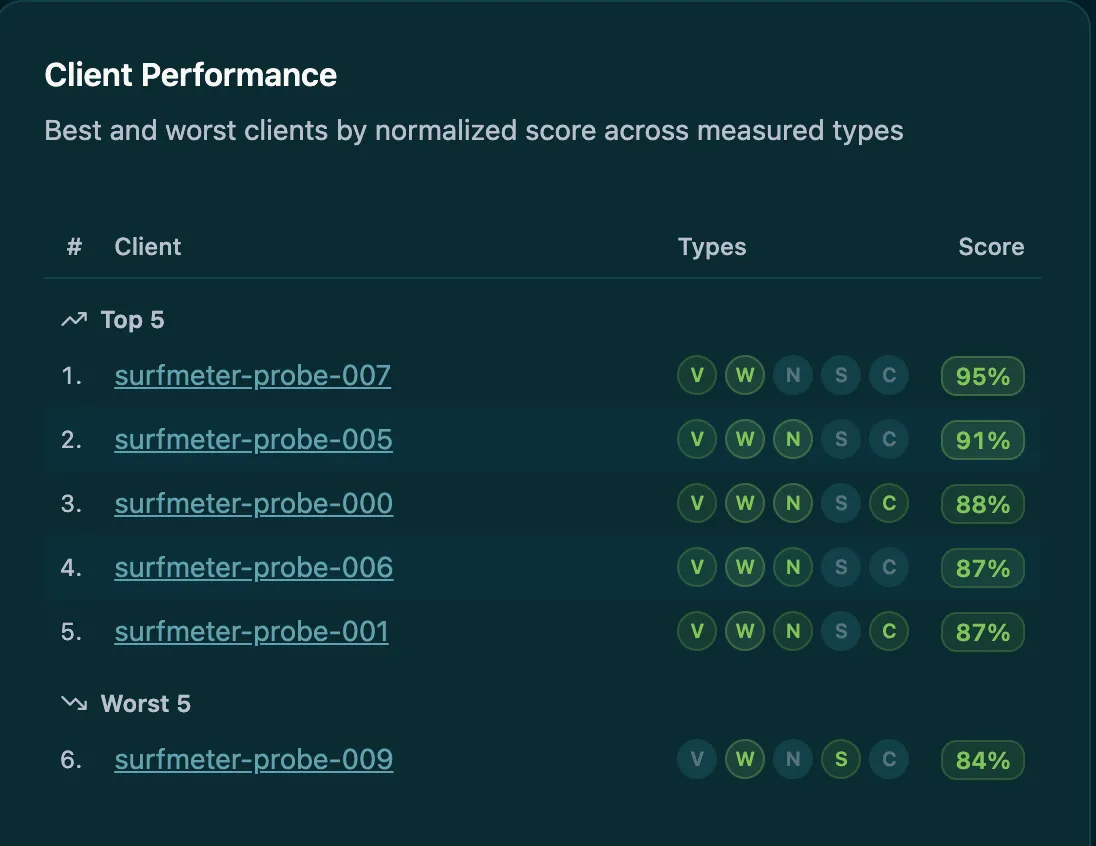Image resolution: width=1096 pixels, height=846 pixels.
Task: Click the Worst 5 section label
Action: coord(145,703)
